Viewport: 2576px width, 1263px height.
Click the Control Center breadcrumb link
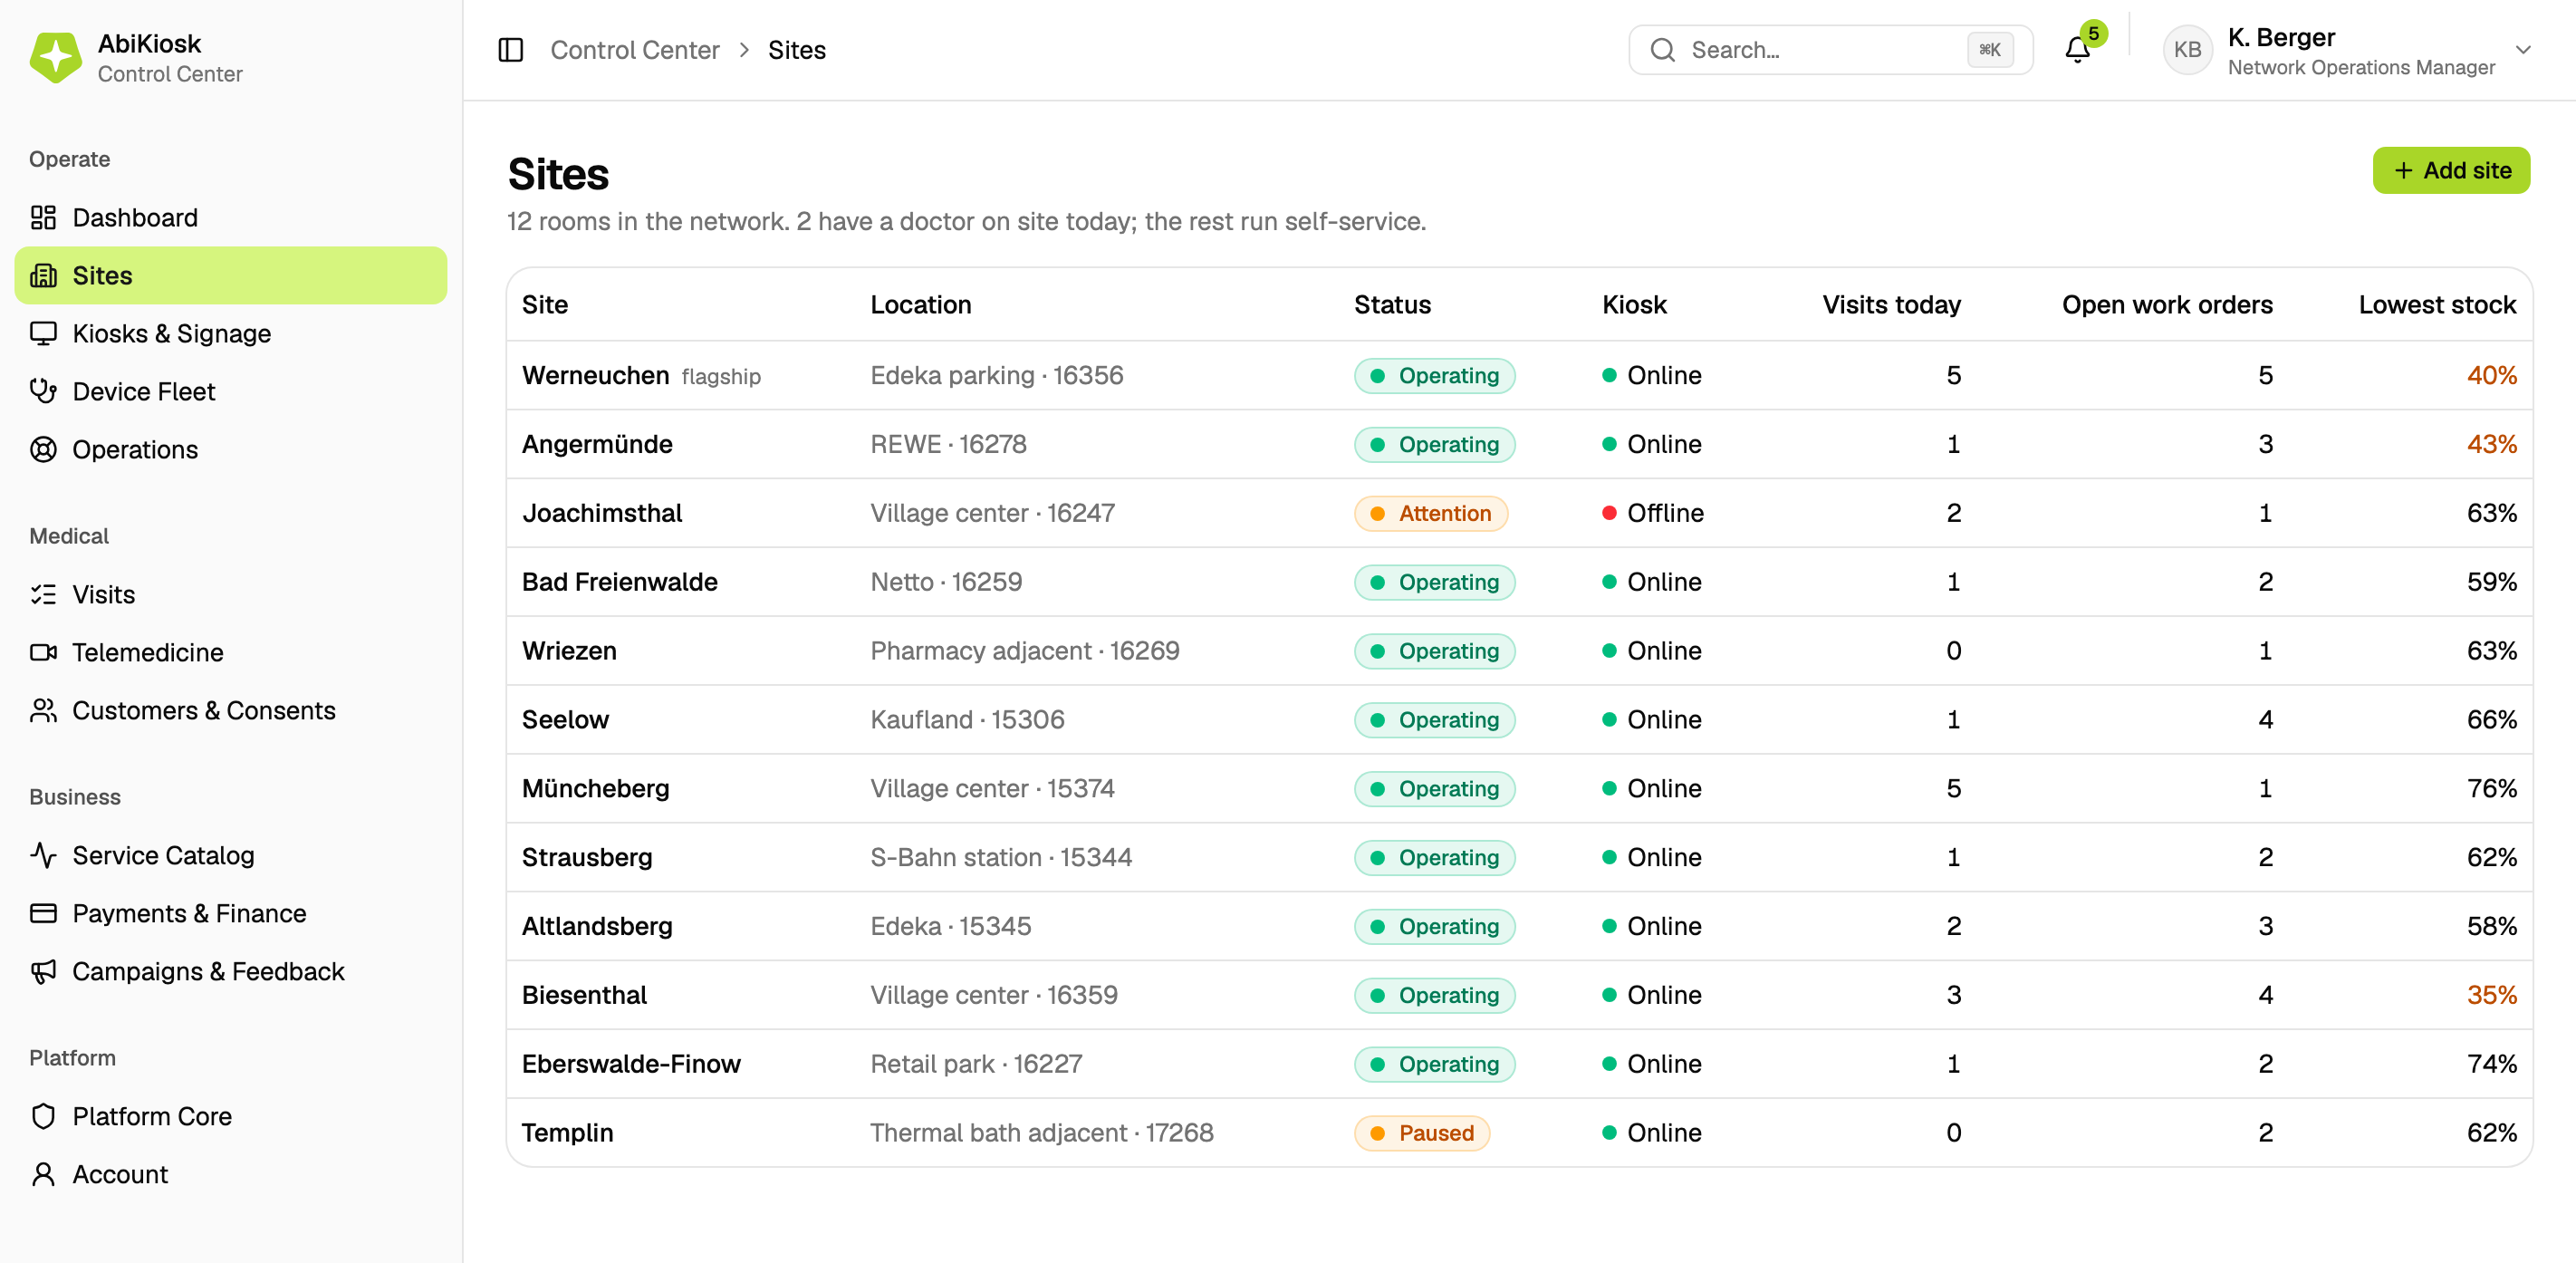634,50
